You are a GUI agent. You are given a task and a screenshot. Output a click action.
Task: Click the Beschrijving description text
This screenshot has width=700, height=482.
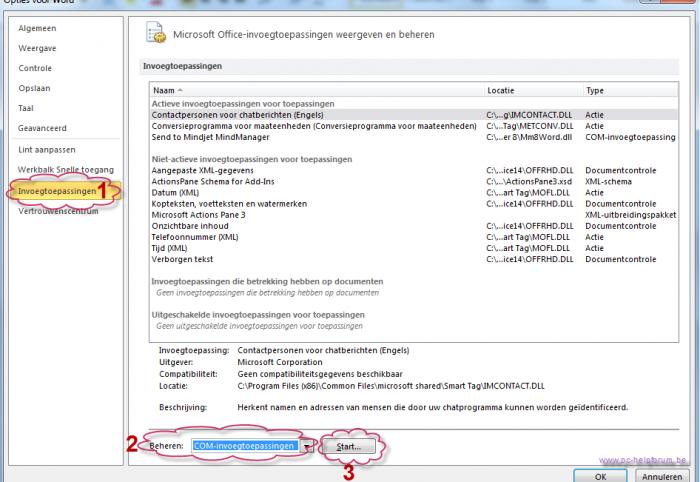coord(433,407)
